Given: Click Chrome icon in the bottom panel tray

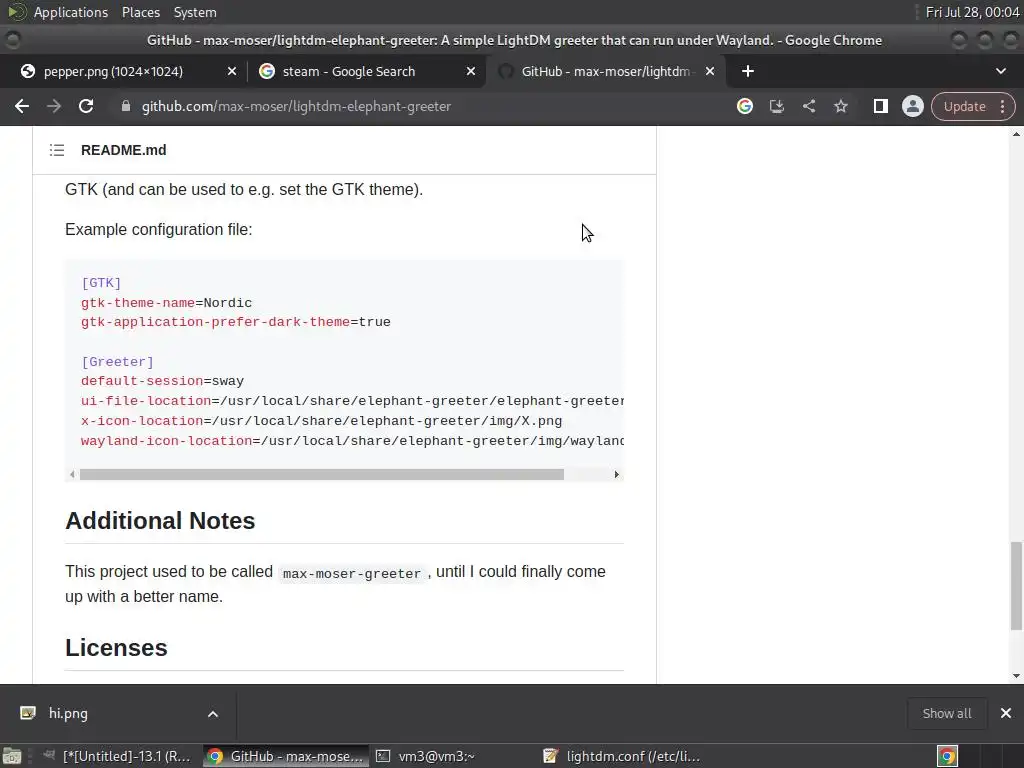Looking at the screenshot, I should (x=947, y=756).
